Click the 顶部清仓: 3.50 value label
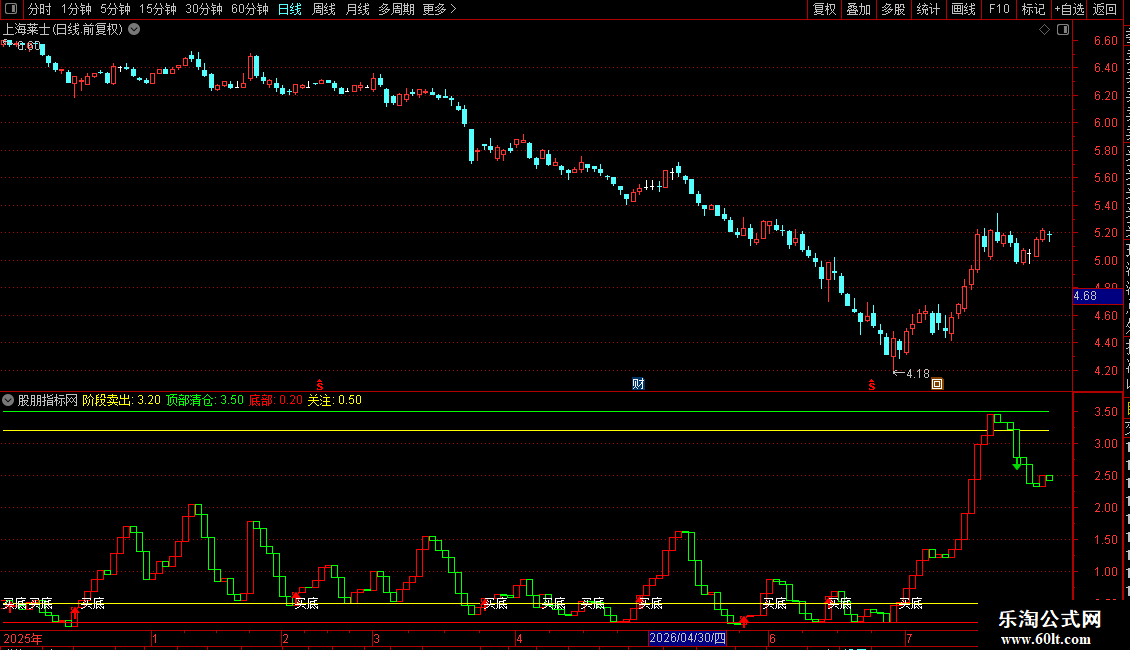Viewport: 1130px width, 650px height. coord(205,400)
